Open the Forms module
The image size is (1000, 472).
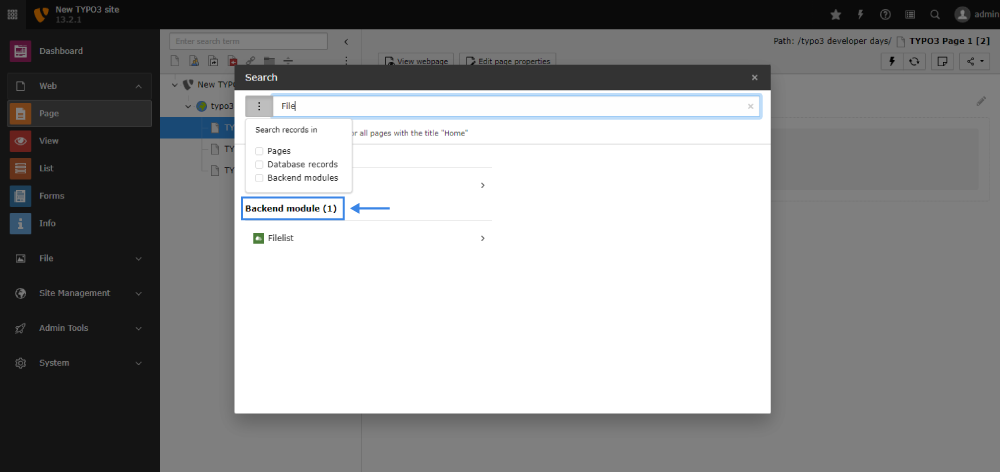point(80,196)
